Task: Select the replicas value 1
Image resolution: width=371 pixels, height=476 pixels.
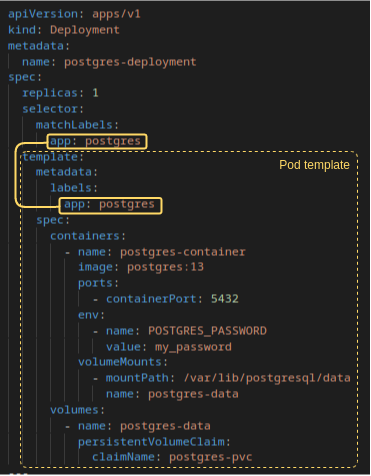Action: 95,93
